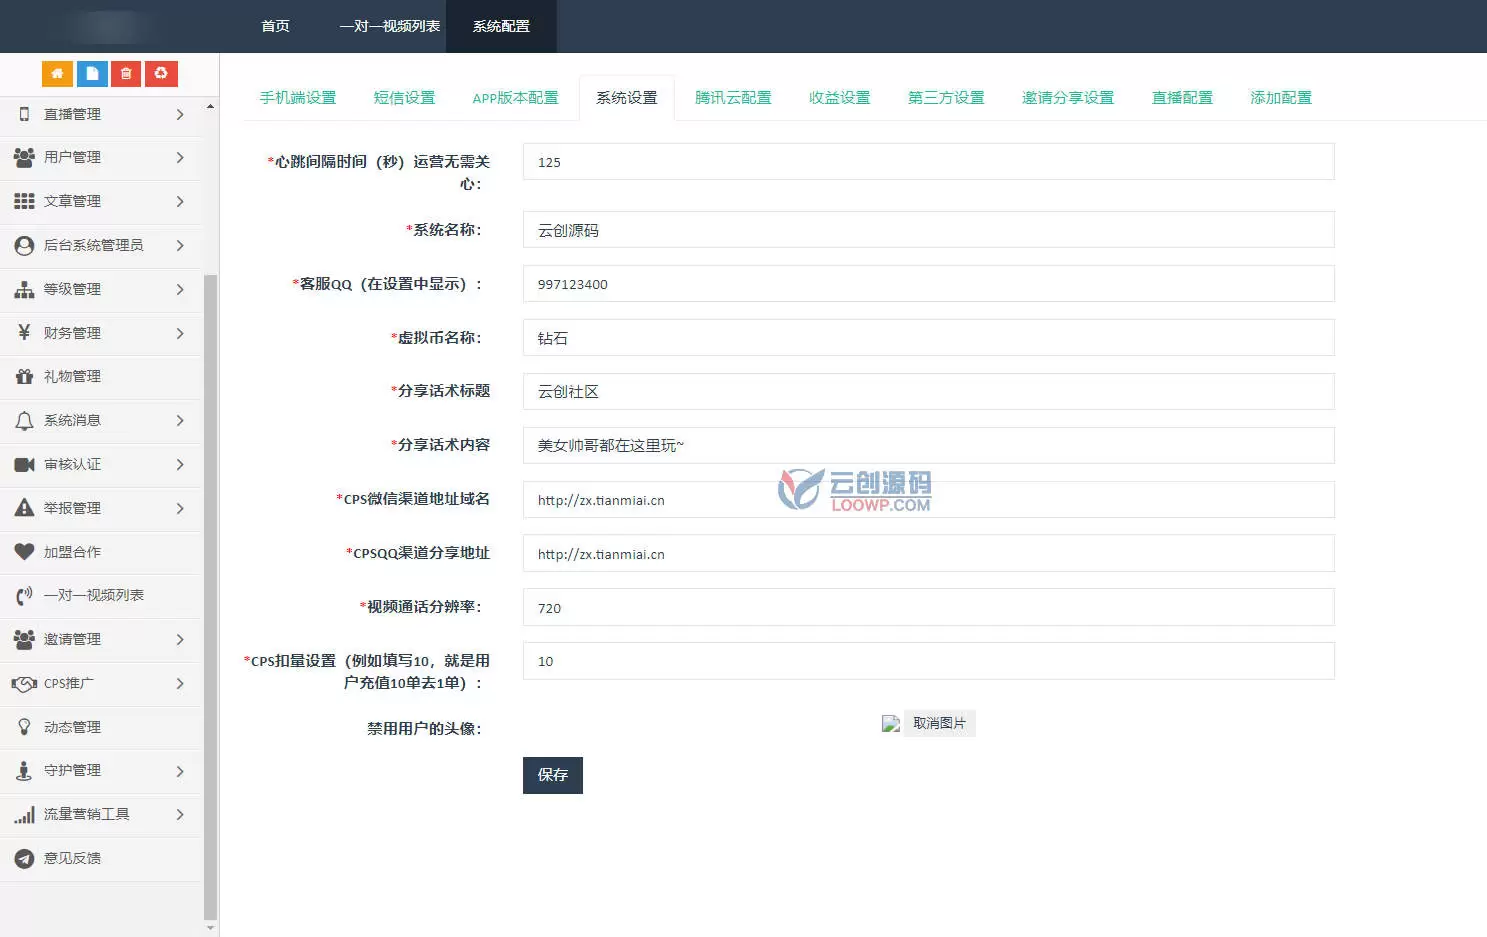1487x937 pixels.
Task: Click the grid icon beside 文章管理
Action: coord(24,201)
